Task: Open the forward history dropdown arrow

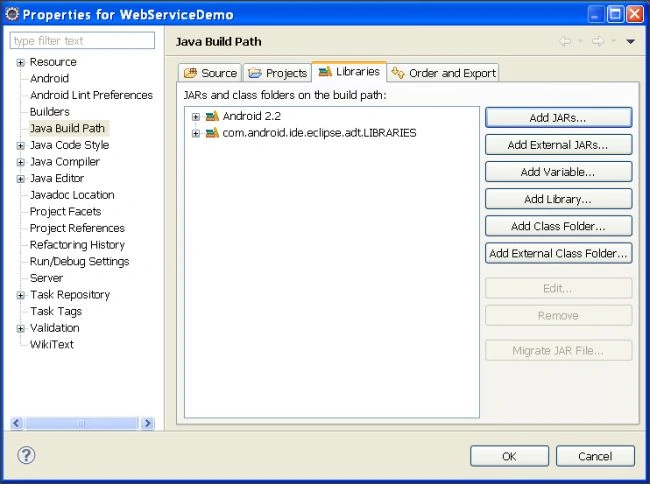Action: click(x=614, y=41)
